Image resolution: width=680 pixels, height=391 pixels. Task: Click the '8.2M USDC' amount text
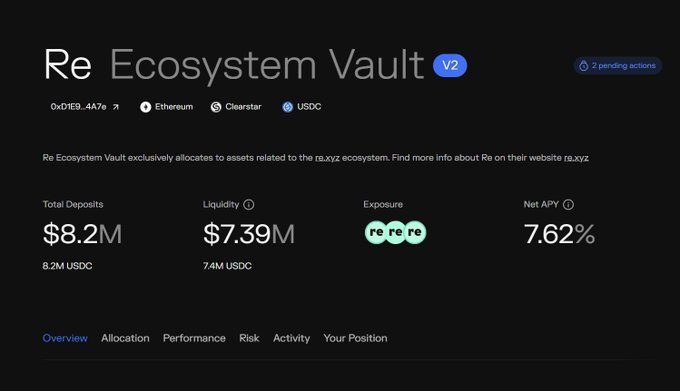coord(67,266)
